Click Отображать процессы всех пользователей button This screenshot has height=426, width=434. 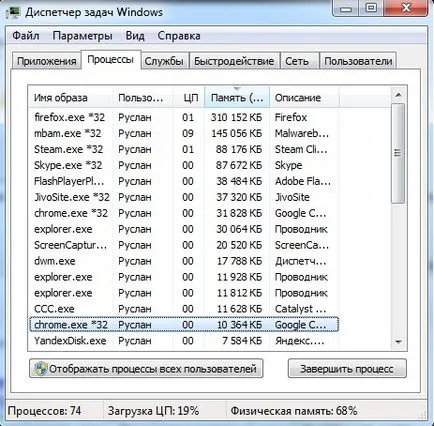146,368
